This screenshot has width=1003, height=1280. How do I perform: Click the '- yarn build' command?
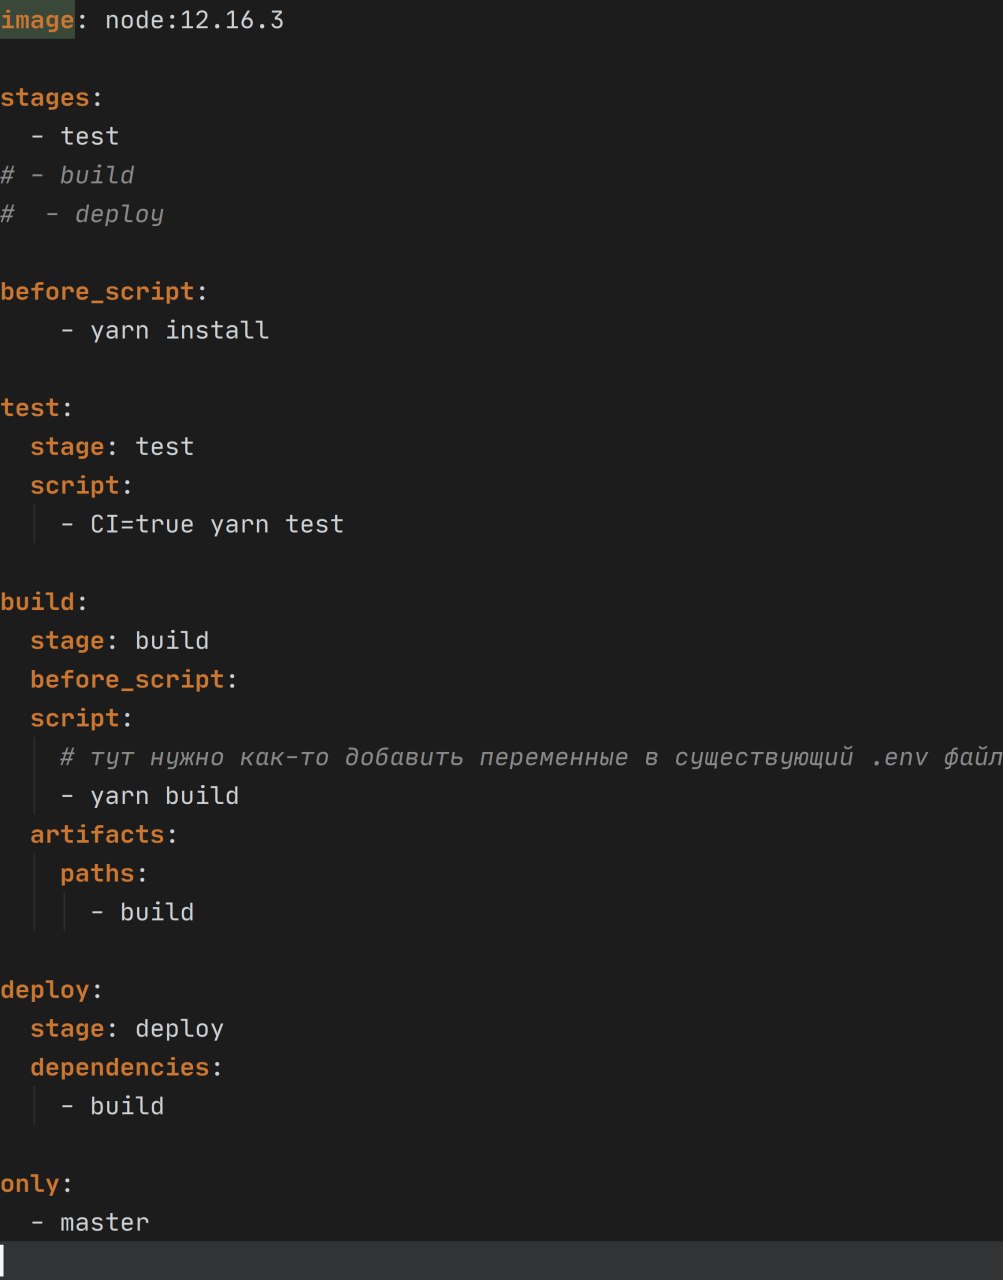click(150, 796)
